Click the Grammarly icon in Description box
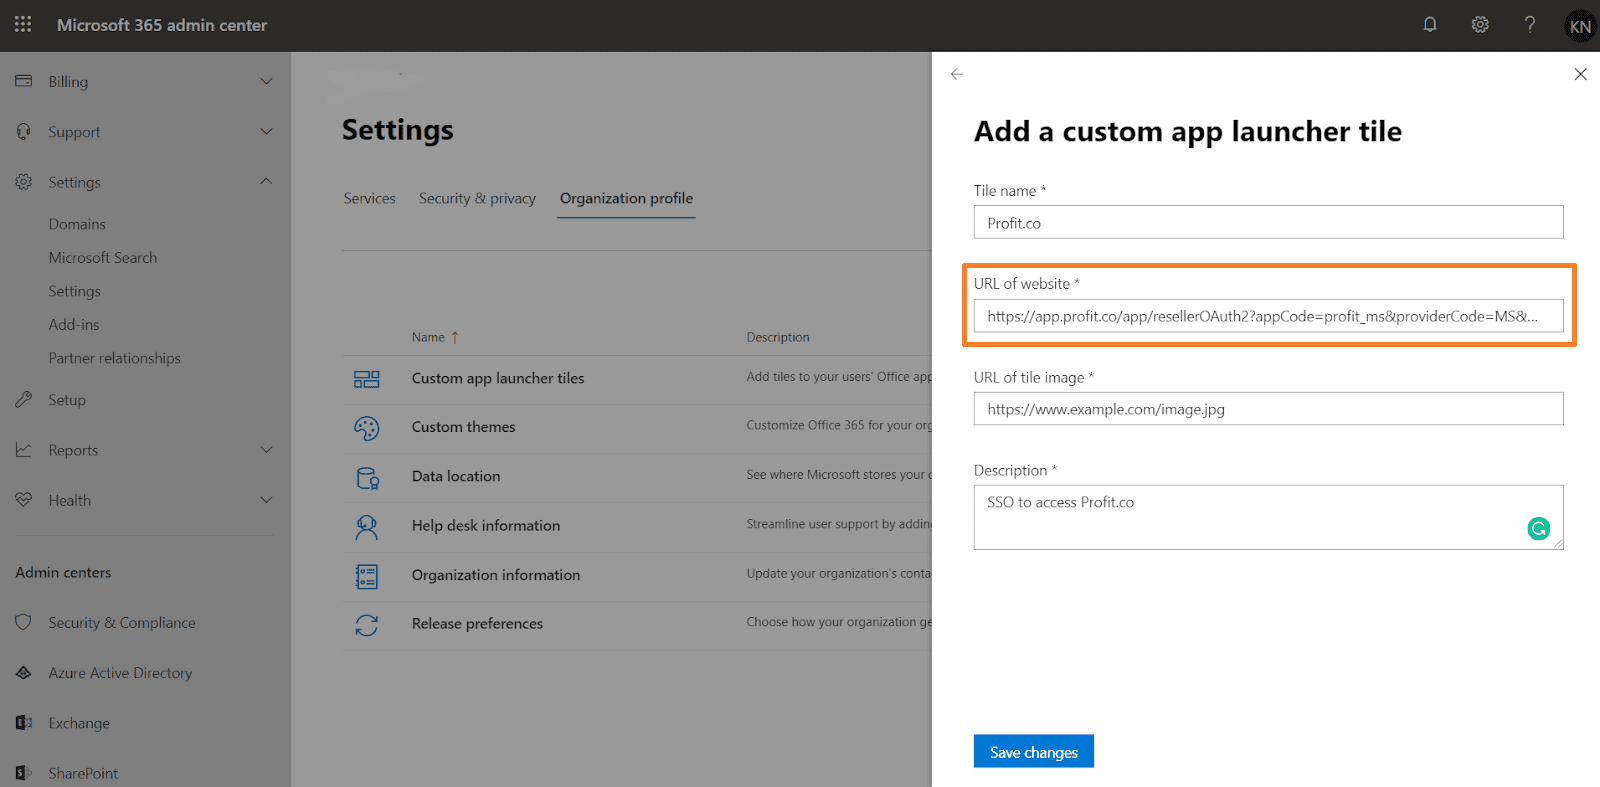 1539,528
